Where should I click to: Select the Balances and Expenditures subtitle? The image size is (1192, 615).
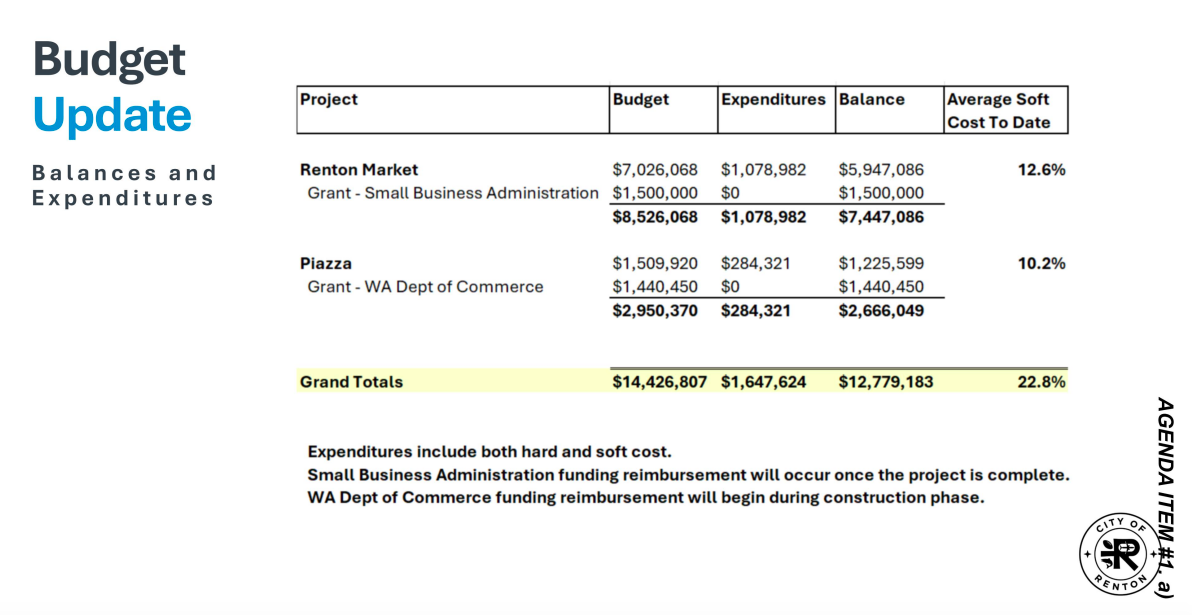pyautogui.click(x=124, y=185)
